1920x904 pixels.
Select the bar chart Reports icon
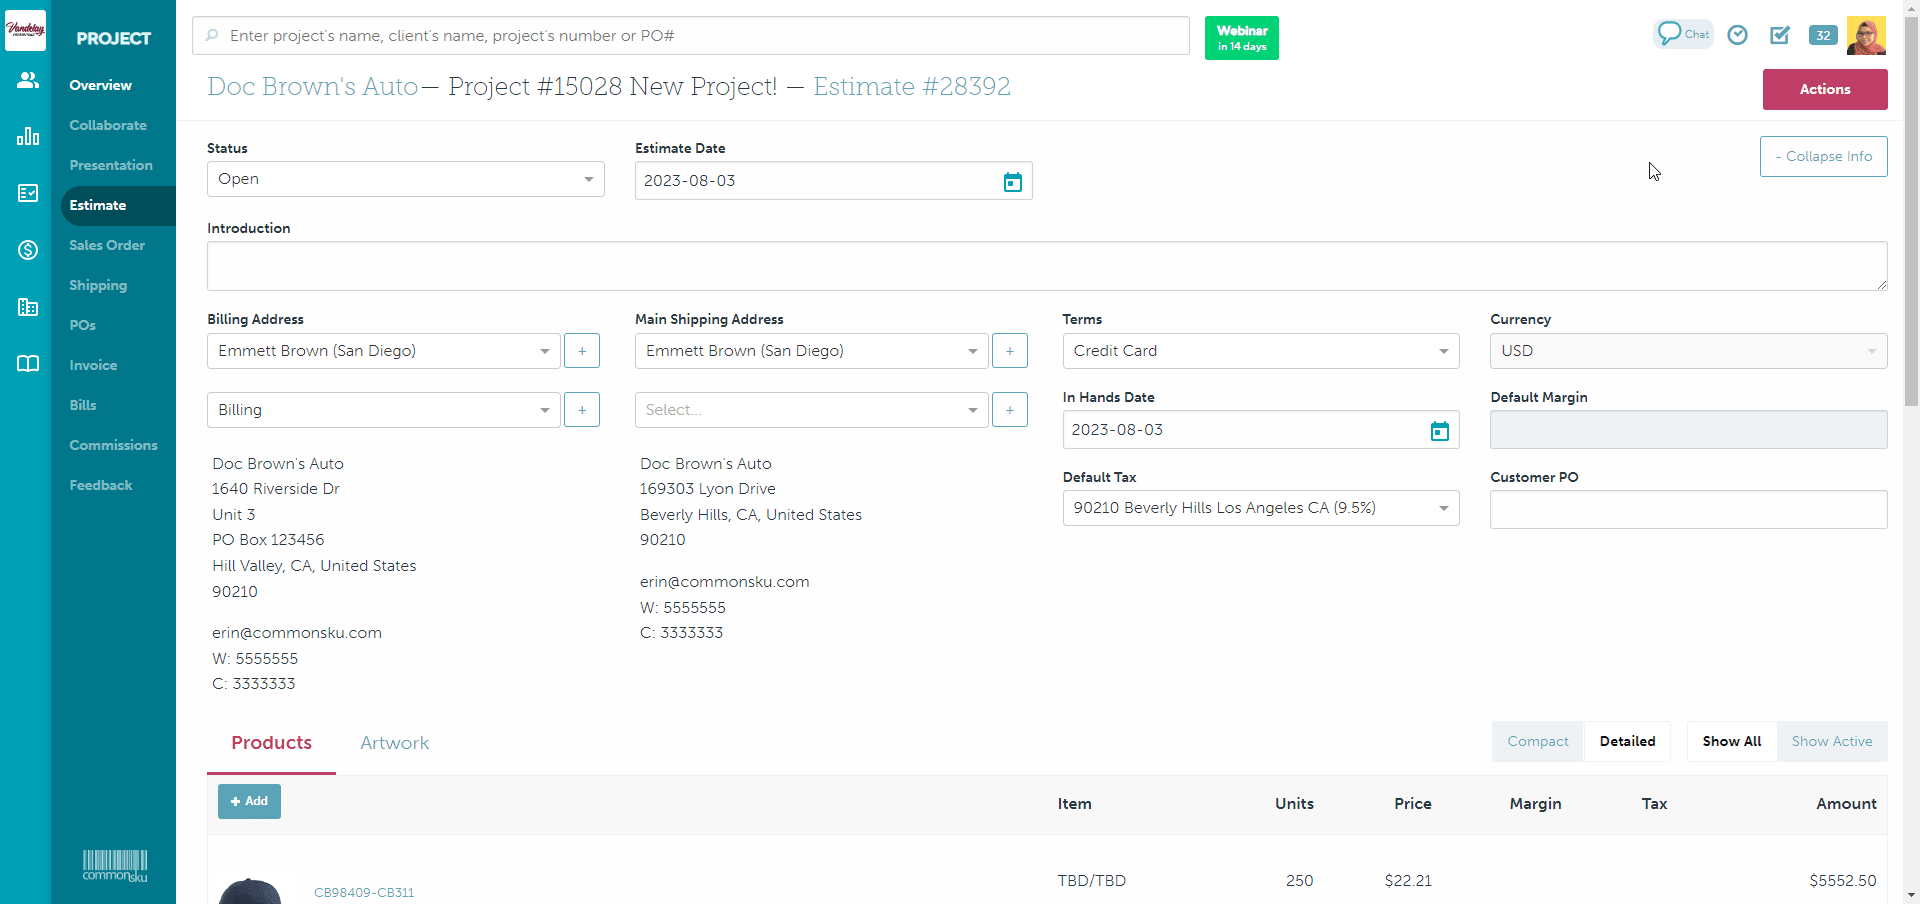(27, 136)
